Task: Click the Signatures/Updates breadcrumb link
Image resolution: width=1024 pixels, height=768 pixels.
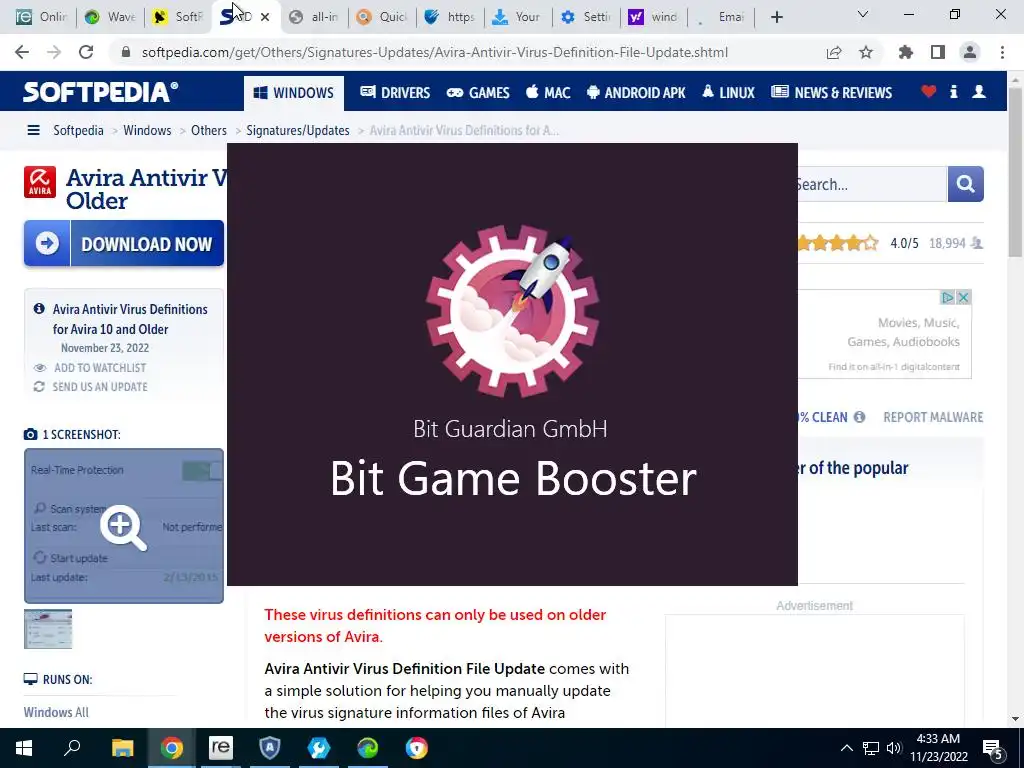Action: tap(298, 131)
